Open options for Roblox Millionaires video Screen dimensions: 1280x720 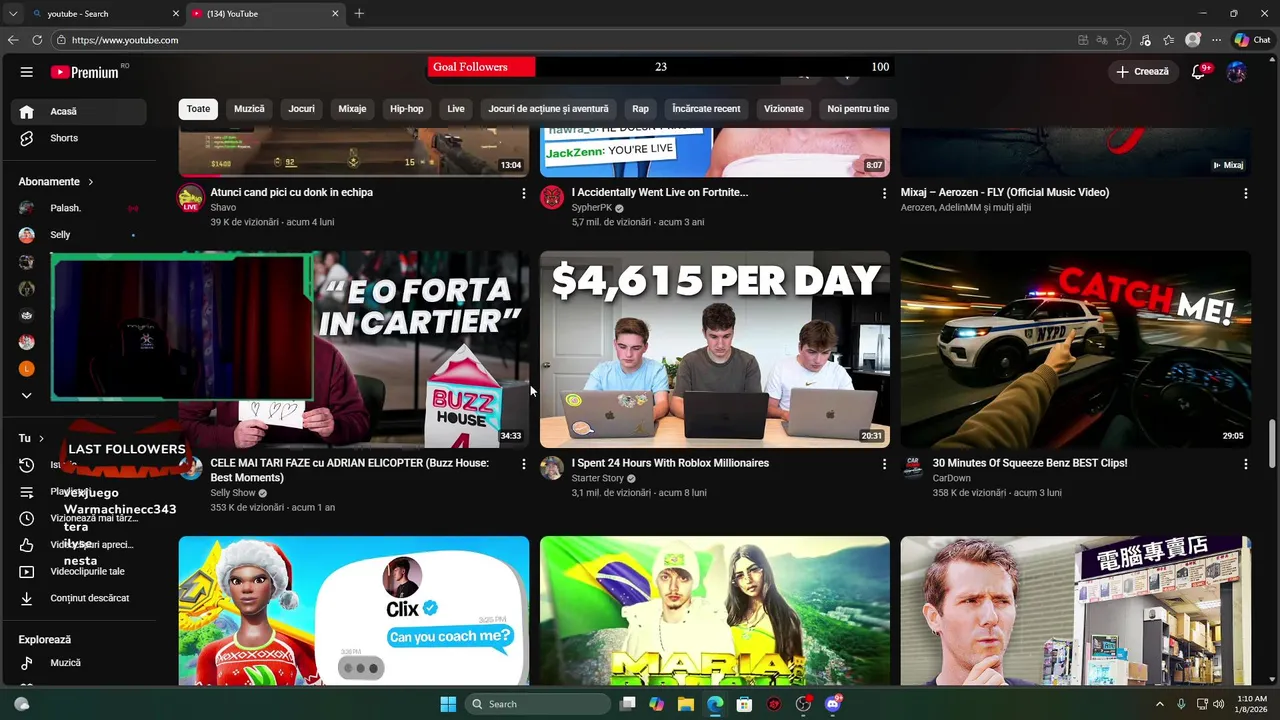click(884, 464)
